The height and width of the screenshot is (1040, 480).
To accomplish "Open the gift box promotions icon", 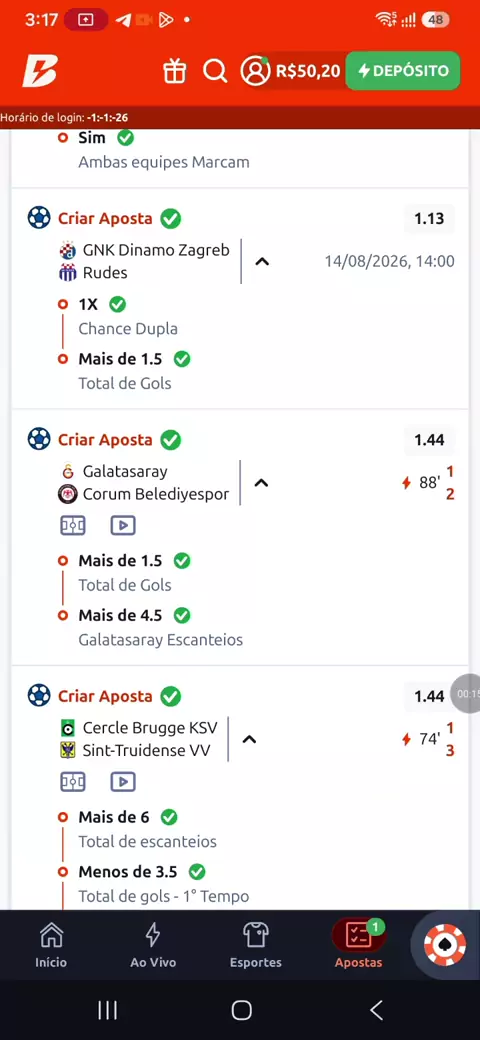I will point(174,70).
